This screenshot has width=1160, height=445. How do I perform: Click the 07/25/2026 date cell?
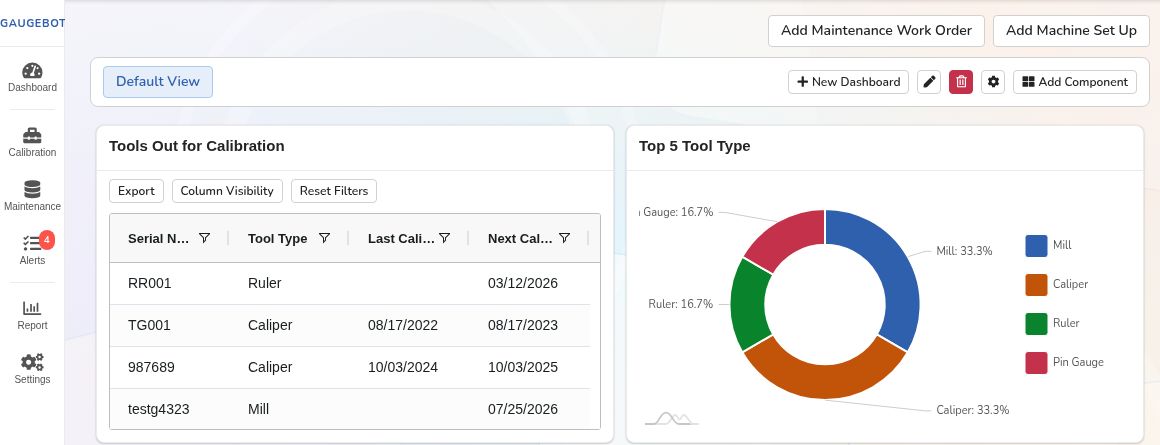pos(523,410)
